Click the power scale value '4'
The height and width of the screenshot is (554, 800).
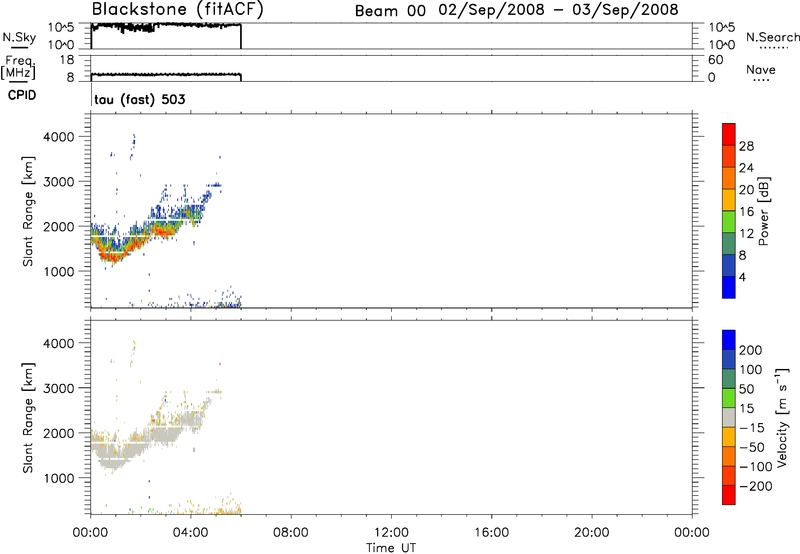tap(742, 278)
